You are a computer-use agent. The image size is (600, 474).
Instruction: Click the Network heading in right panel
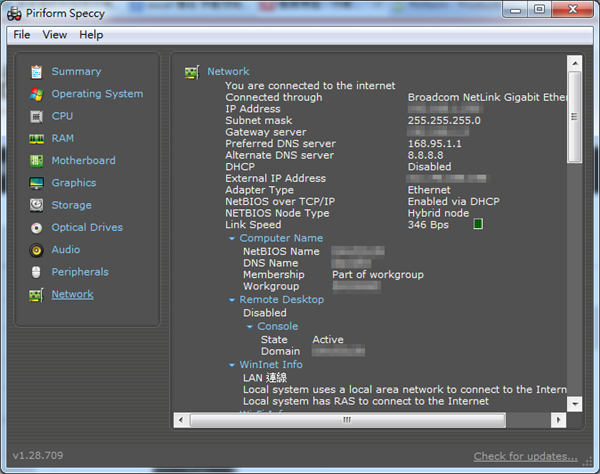[x=228, y=72]
